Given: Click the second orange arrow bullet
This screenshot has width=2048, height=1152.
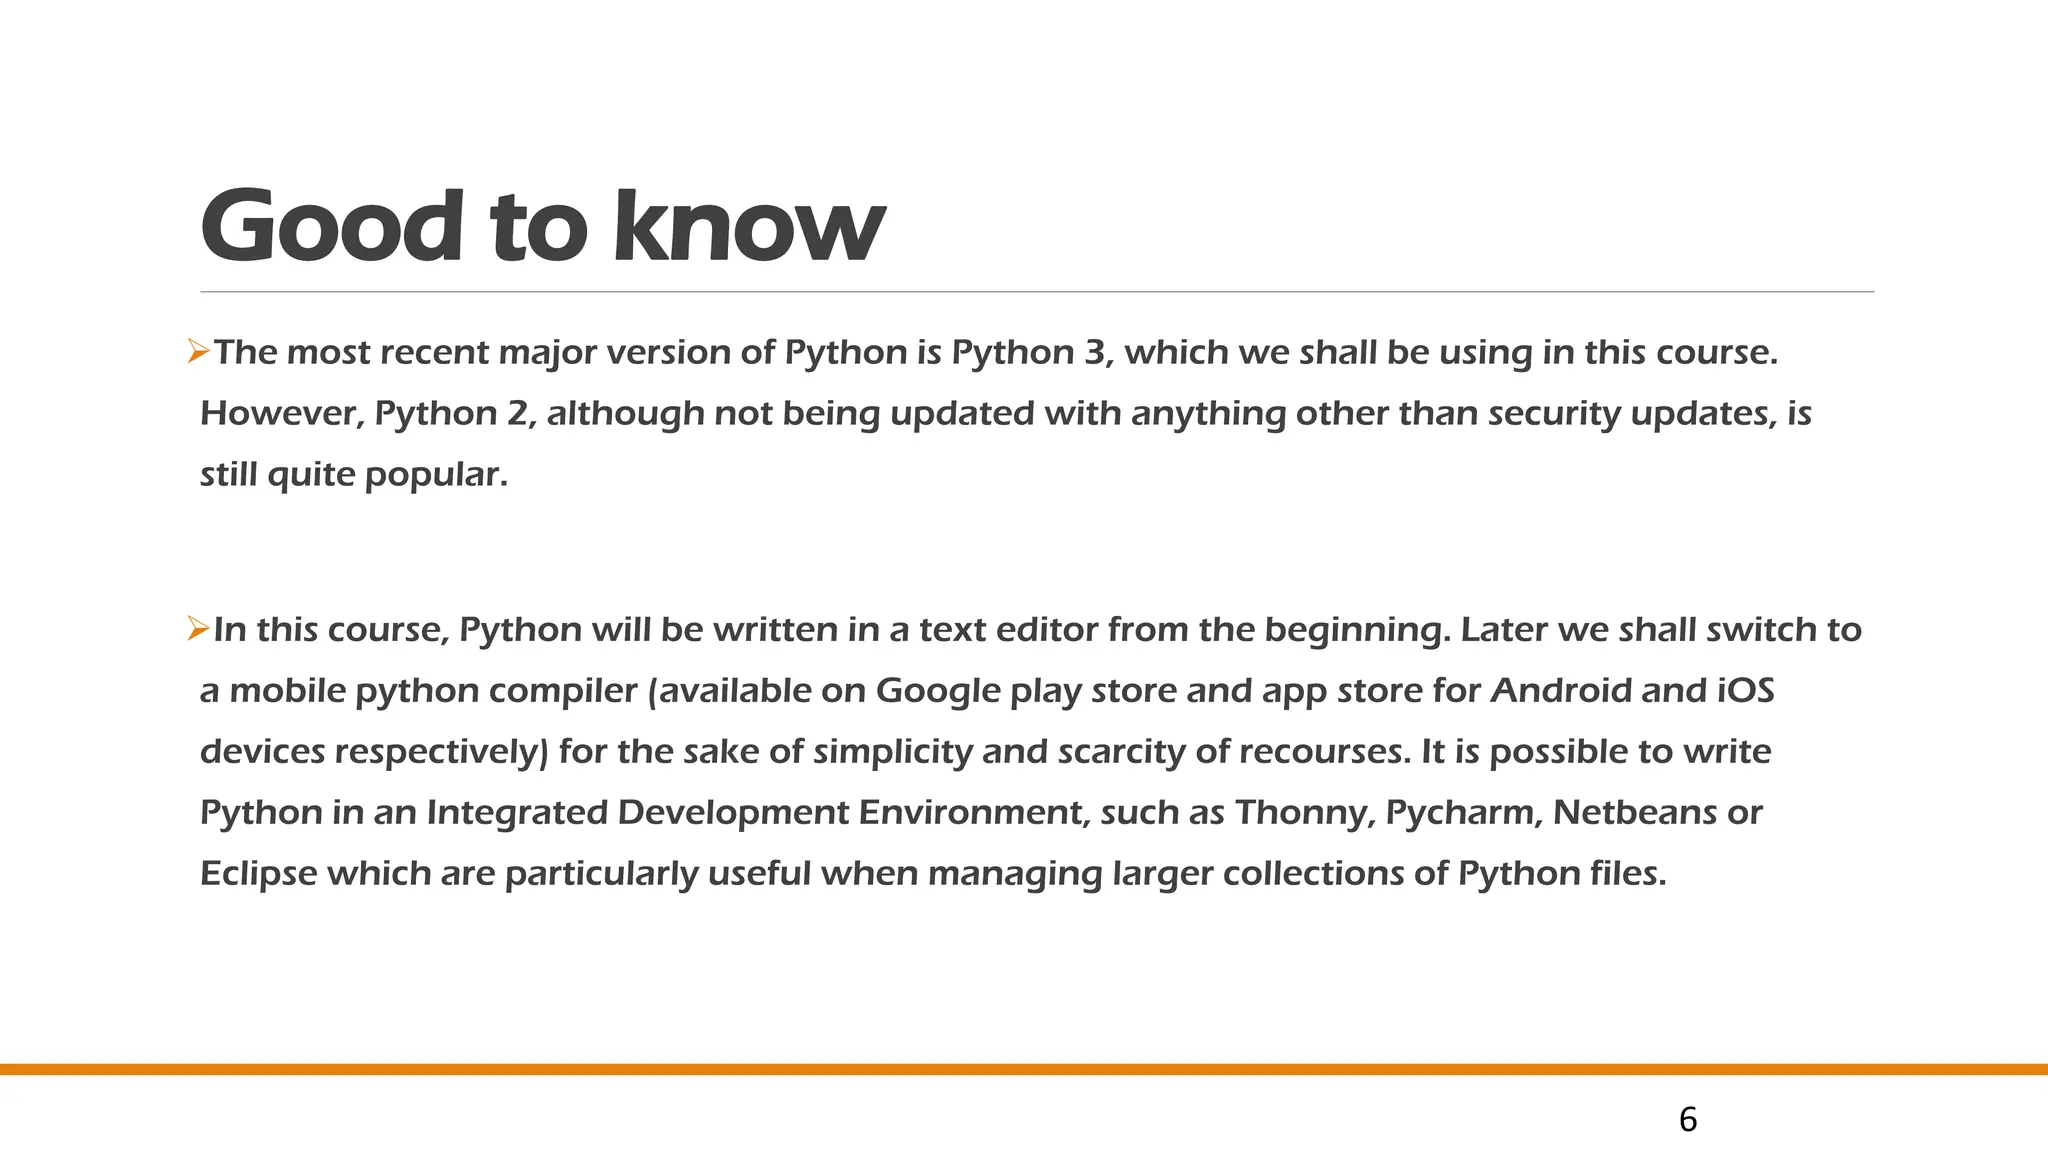Looking at the screenshot, I should coord(197,629).
